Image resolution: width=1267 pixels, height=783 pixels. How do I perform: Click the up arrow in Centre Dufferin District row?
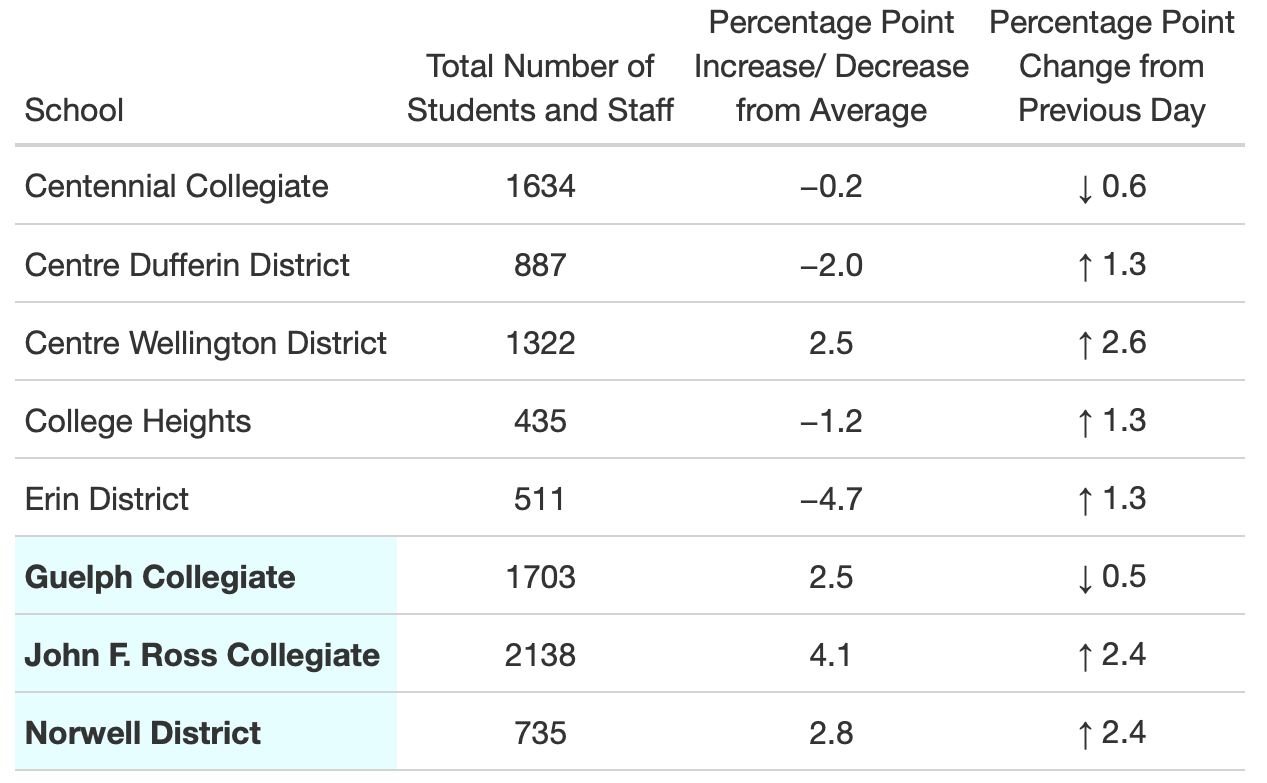point(1085,266)
